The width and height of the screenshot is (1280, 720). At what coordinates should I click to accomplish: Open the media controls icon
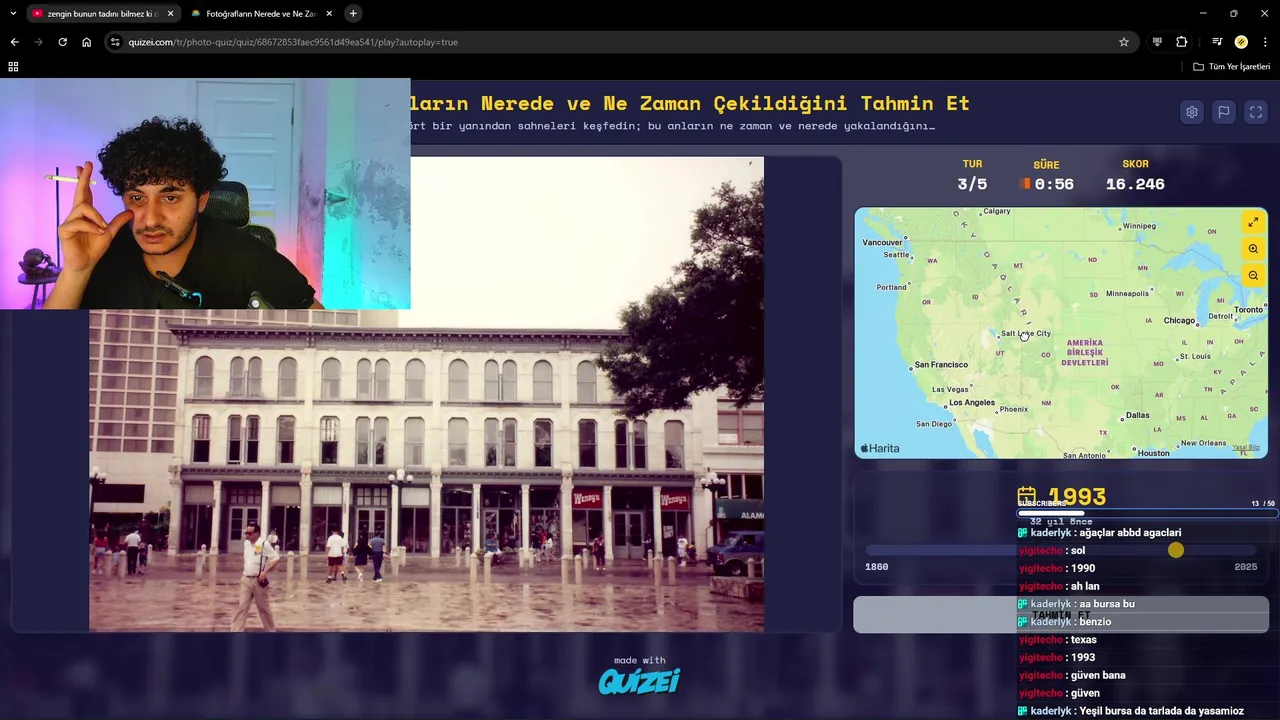[x=1217, y=42]
